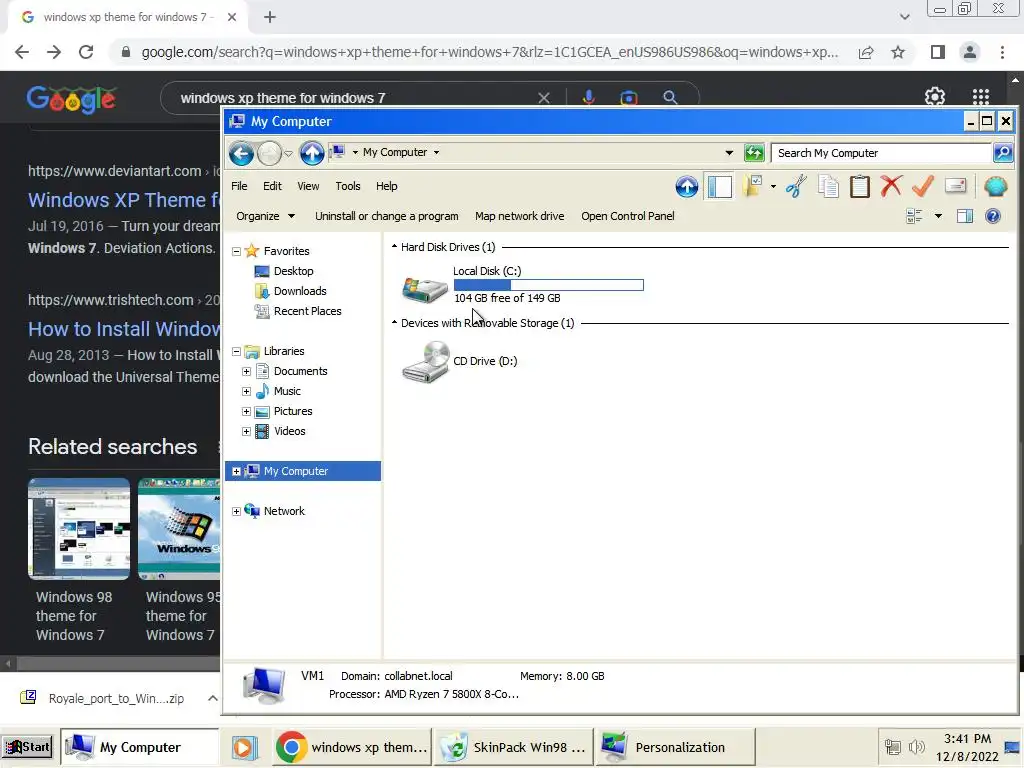
Task: Click the magnifier search button in Explorer
Action: 1003,153
